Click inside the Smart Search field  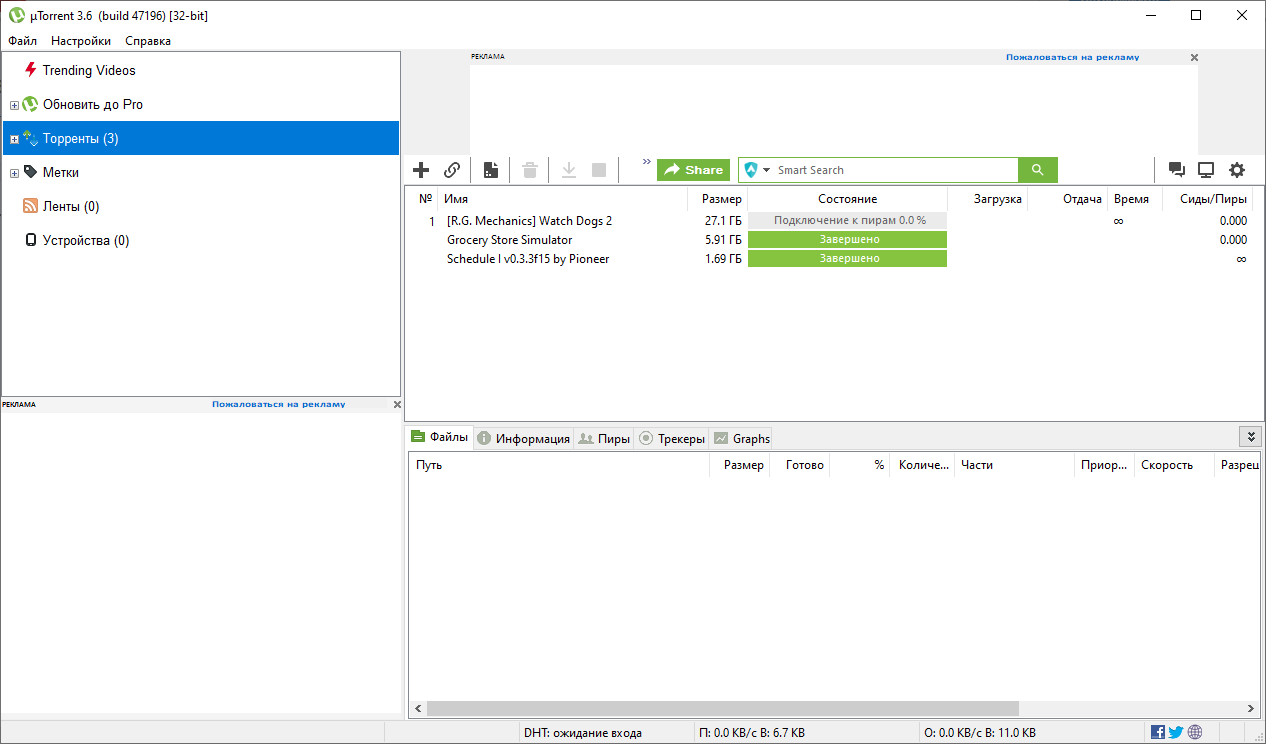tap(895, 170)
